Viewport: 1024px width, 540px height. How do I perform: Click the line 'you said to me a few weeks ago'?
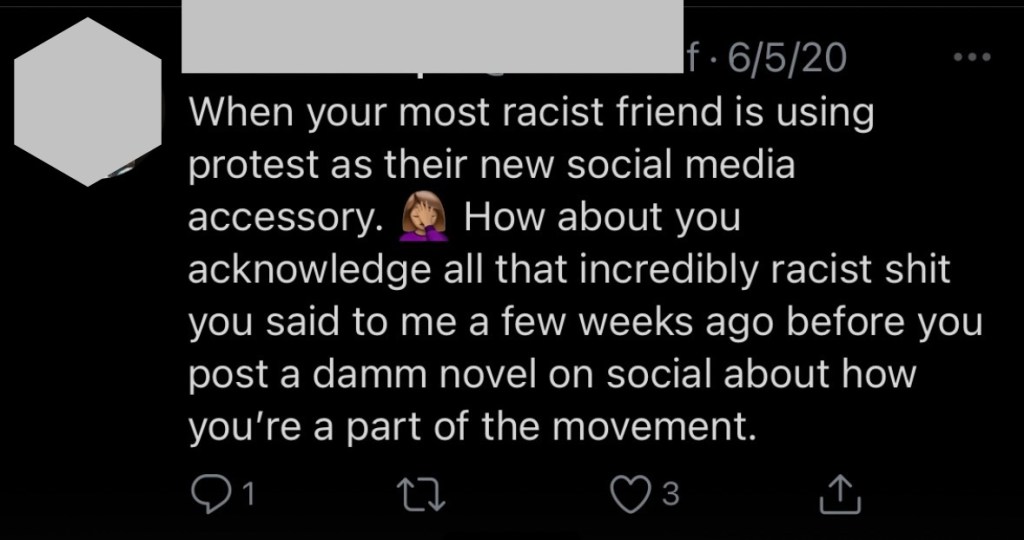click(x=586, y=324)
